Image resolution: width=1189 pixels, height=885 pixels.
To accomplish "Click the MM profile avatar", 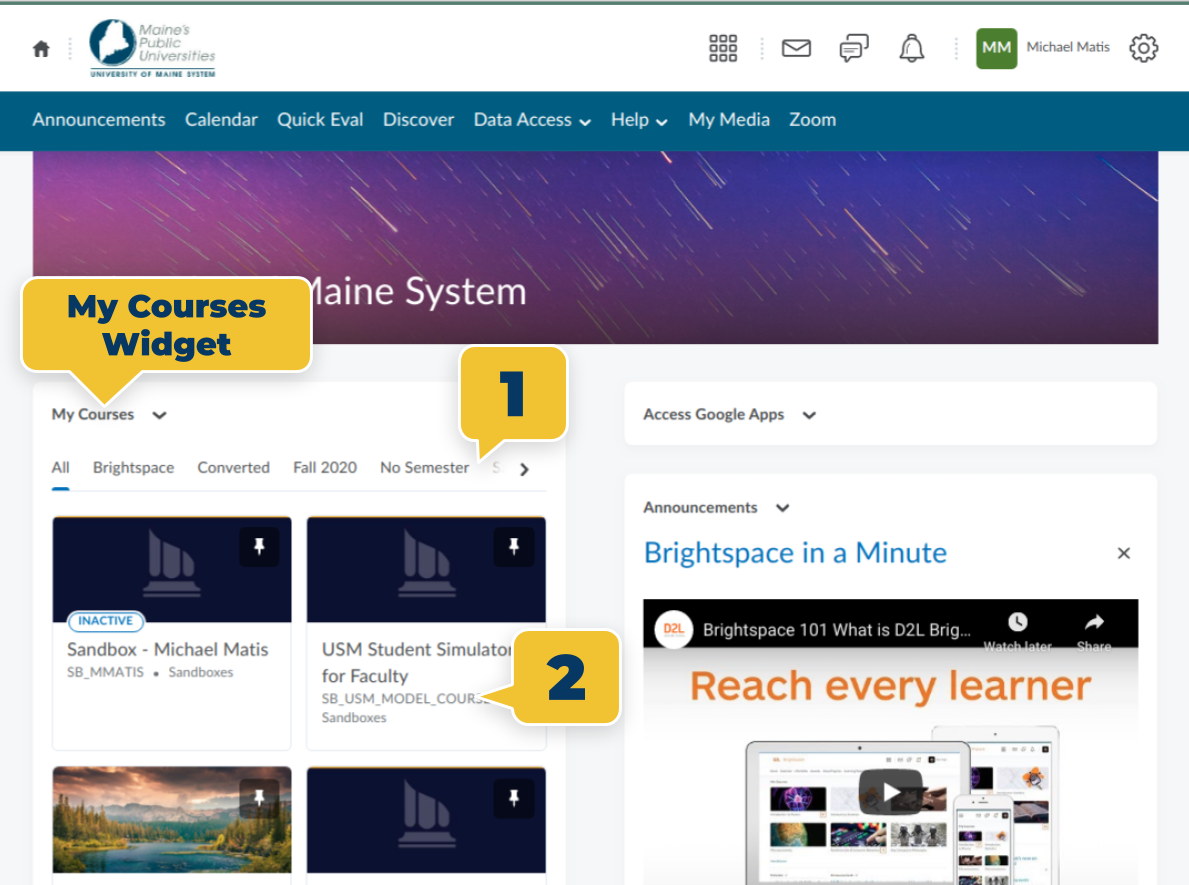I will pos(996,48).
